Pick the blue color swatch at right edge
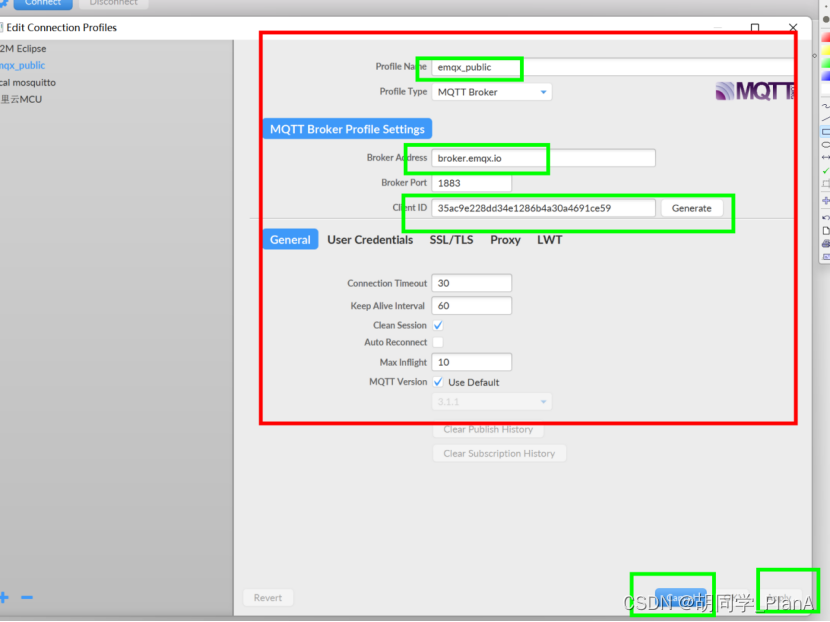This screenshot has height=622, width=830. pos(826,76)
